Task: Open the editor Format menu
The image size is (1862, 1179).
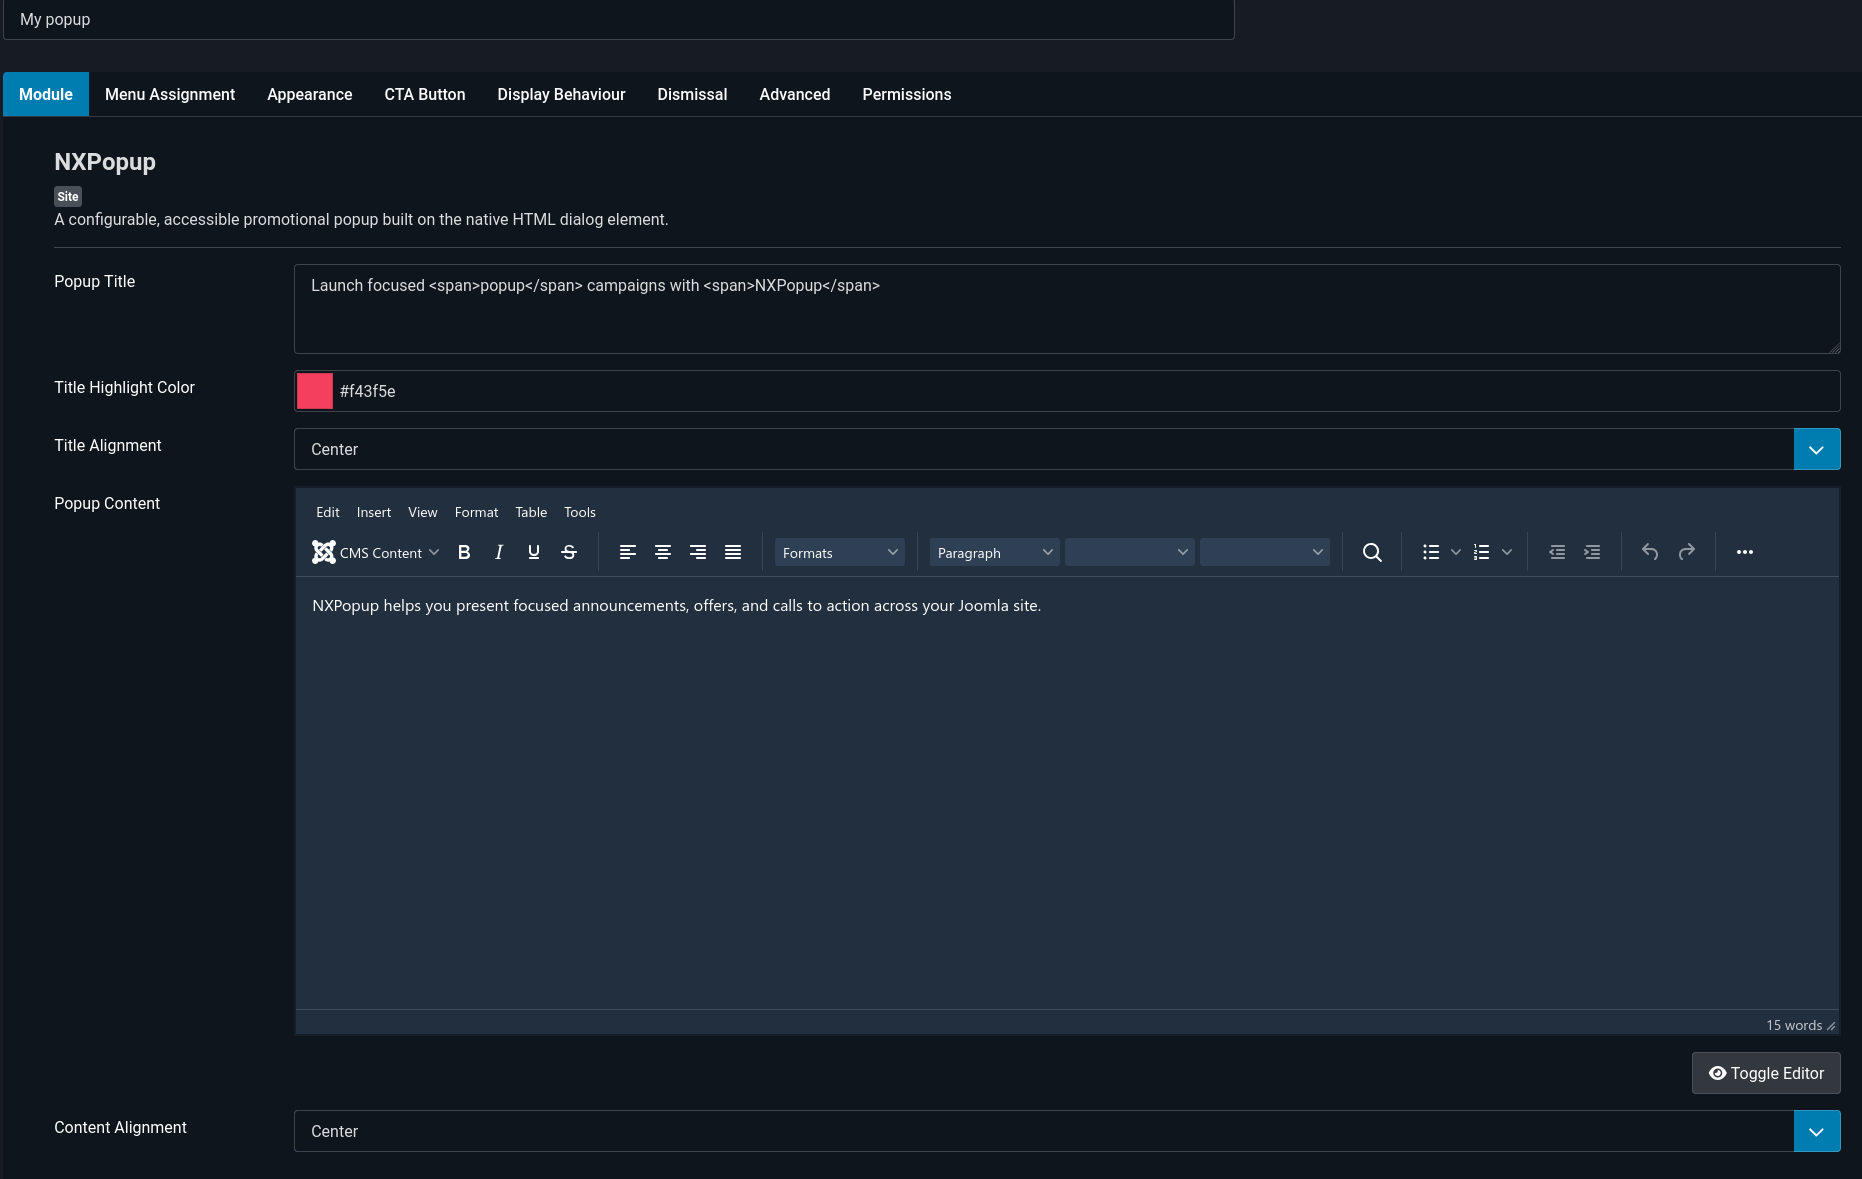Action: click(476, 512)
